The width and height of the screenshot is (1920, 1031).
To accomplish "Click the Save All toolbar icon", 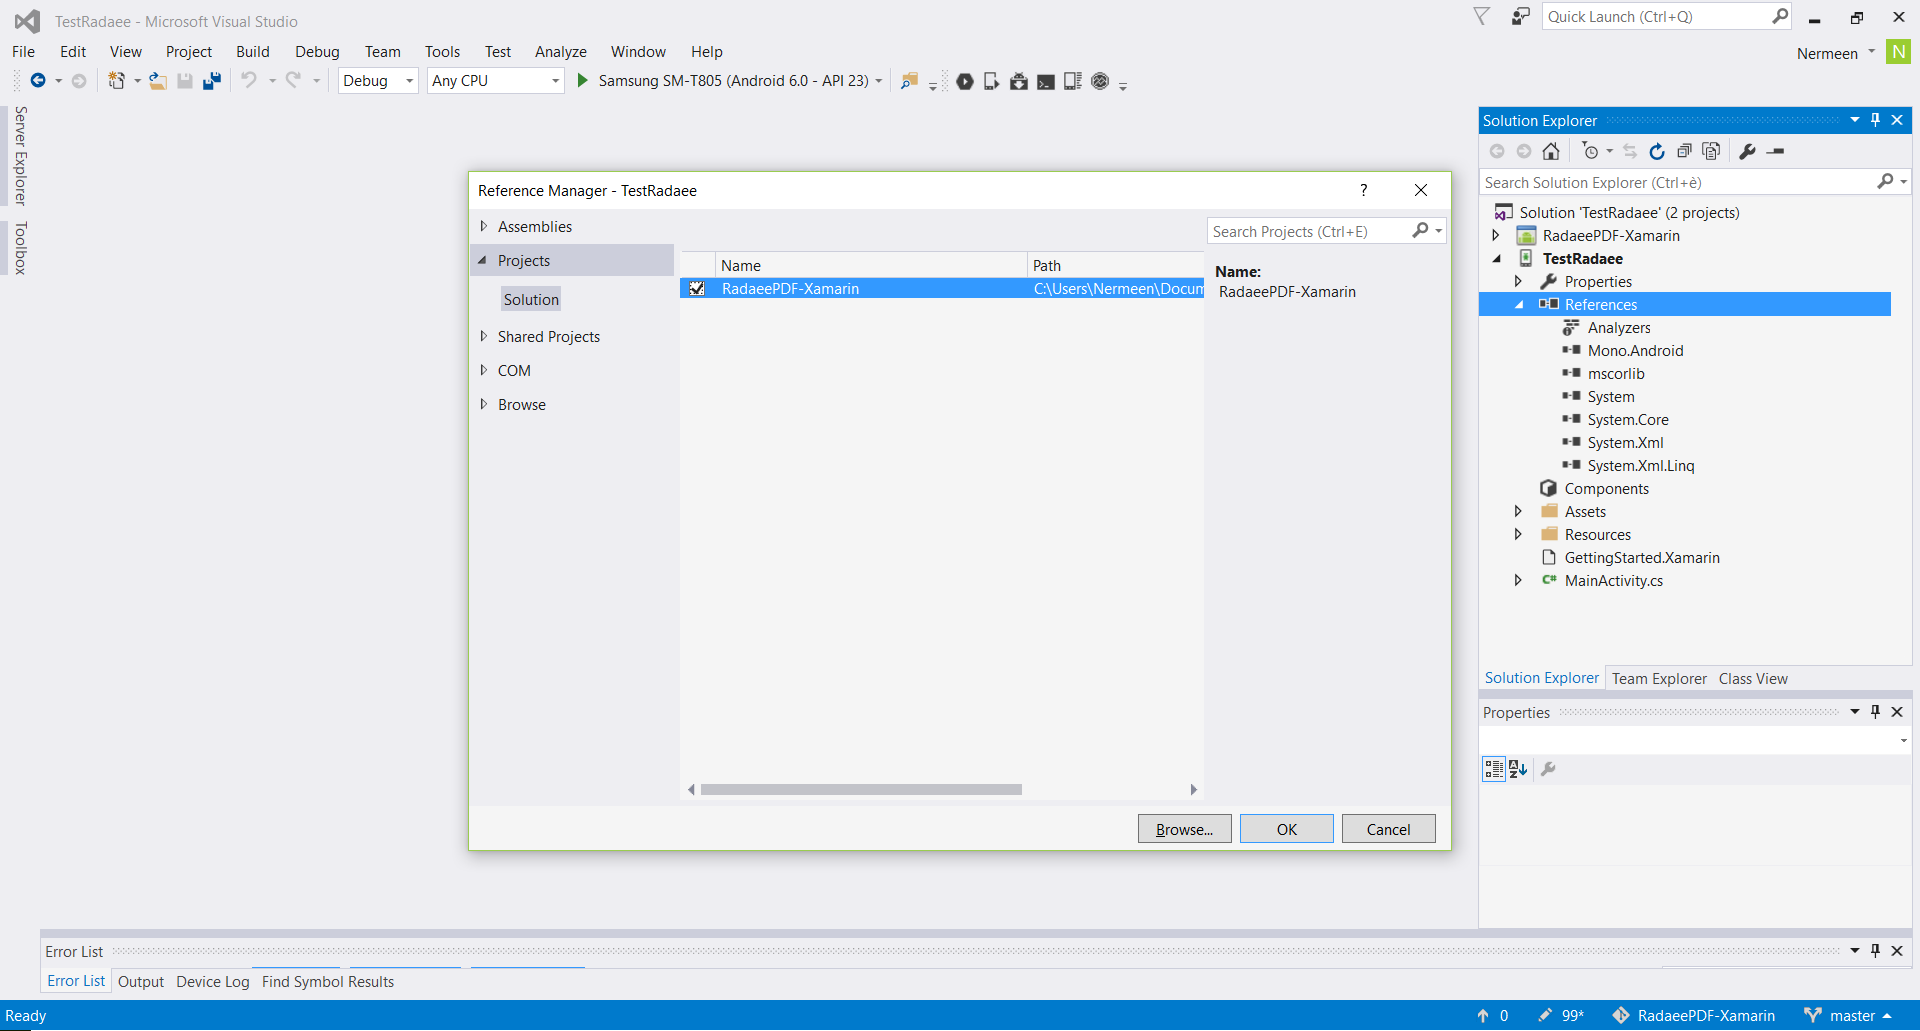I will tap(211, 81).
